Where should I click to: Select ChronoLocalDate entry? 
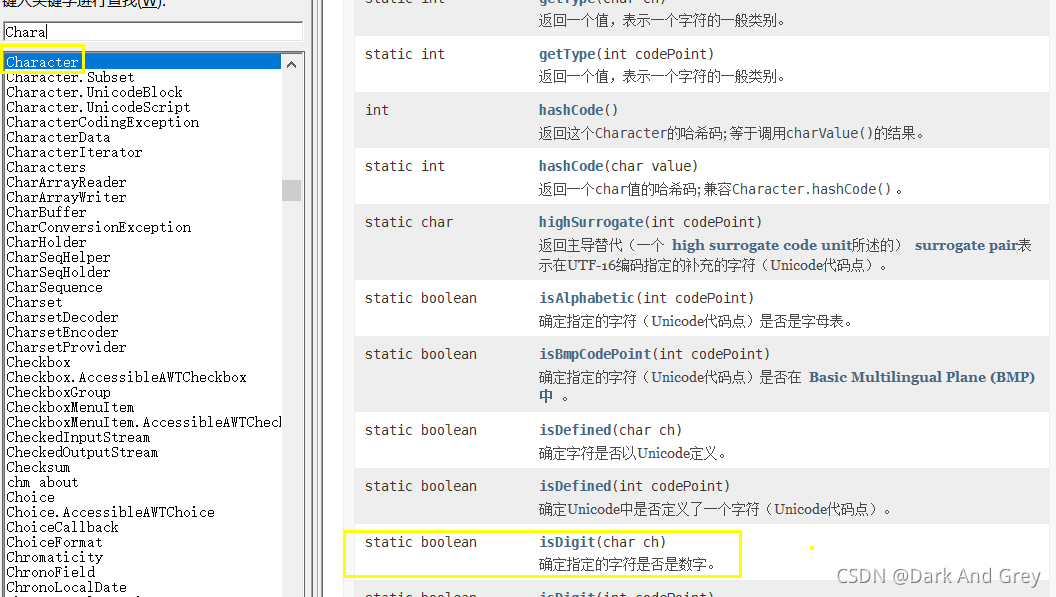tap(66, 587)
